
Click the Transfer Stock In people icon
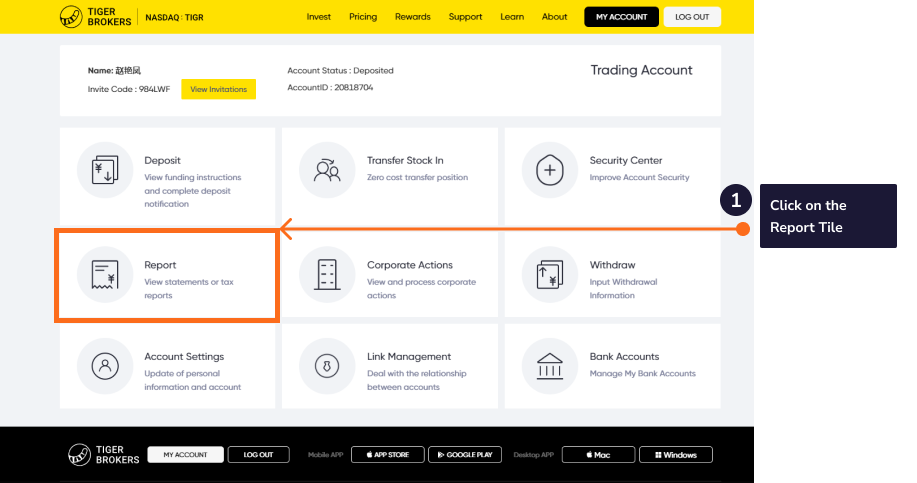coord(327,170)
